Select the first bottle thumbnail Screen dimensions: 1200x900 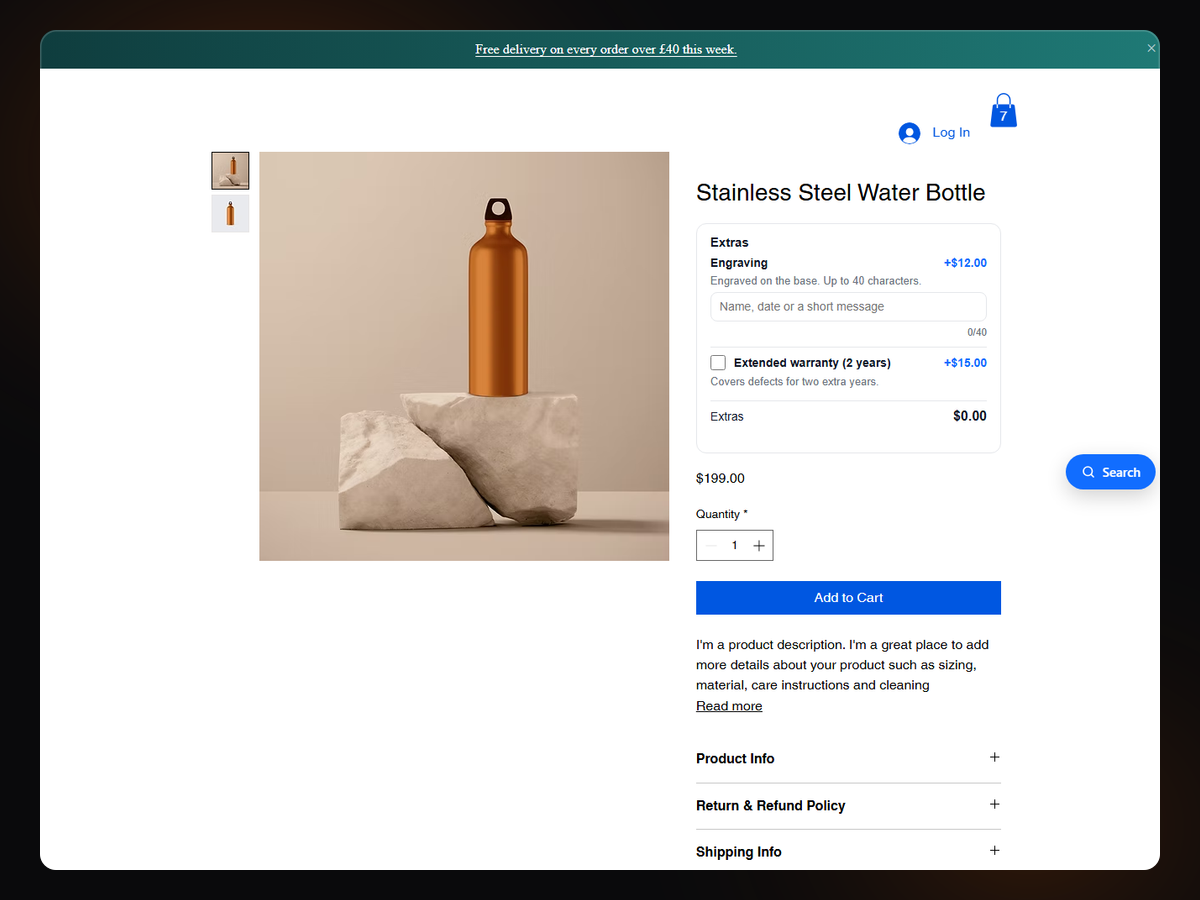point(230,171)
